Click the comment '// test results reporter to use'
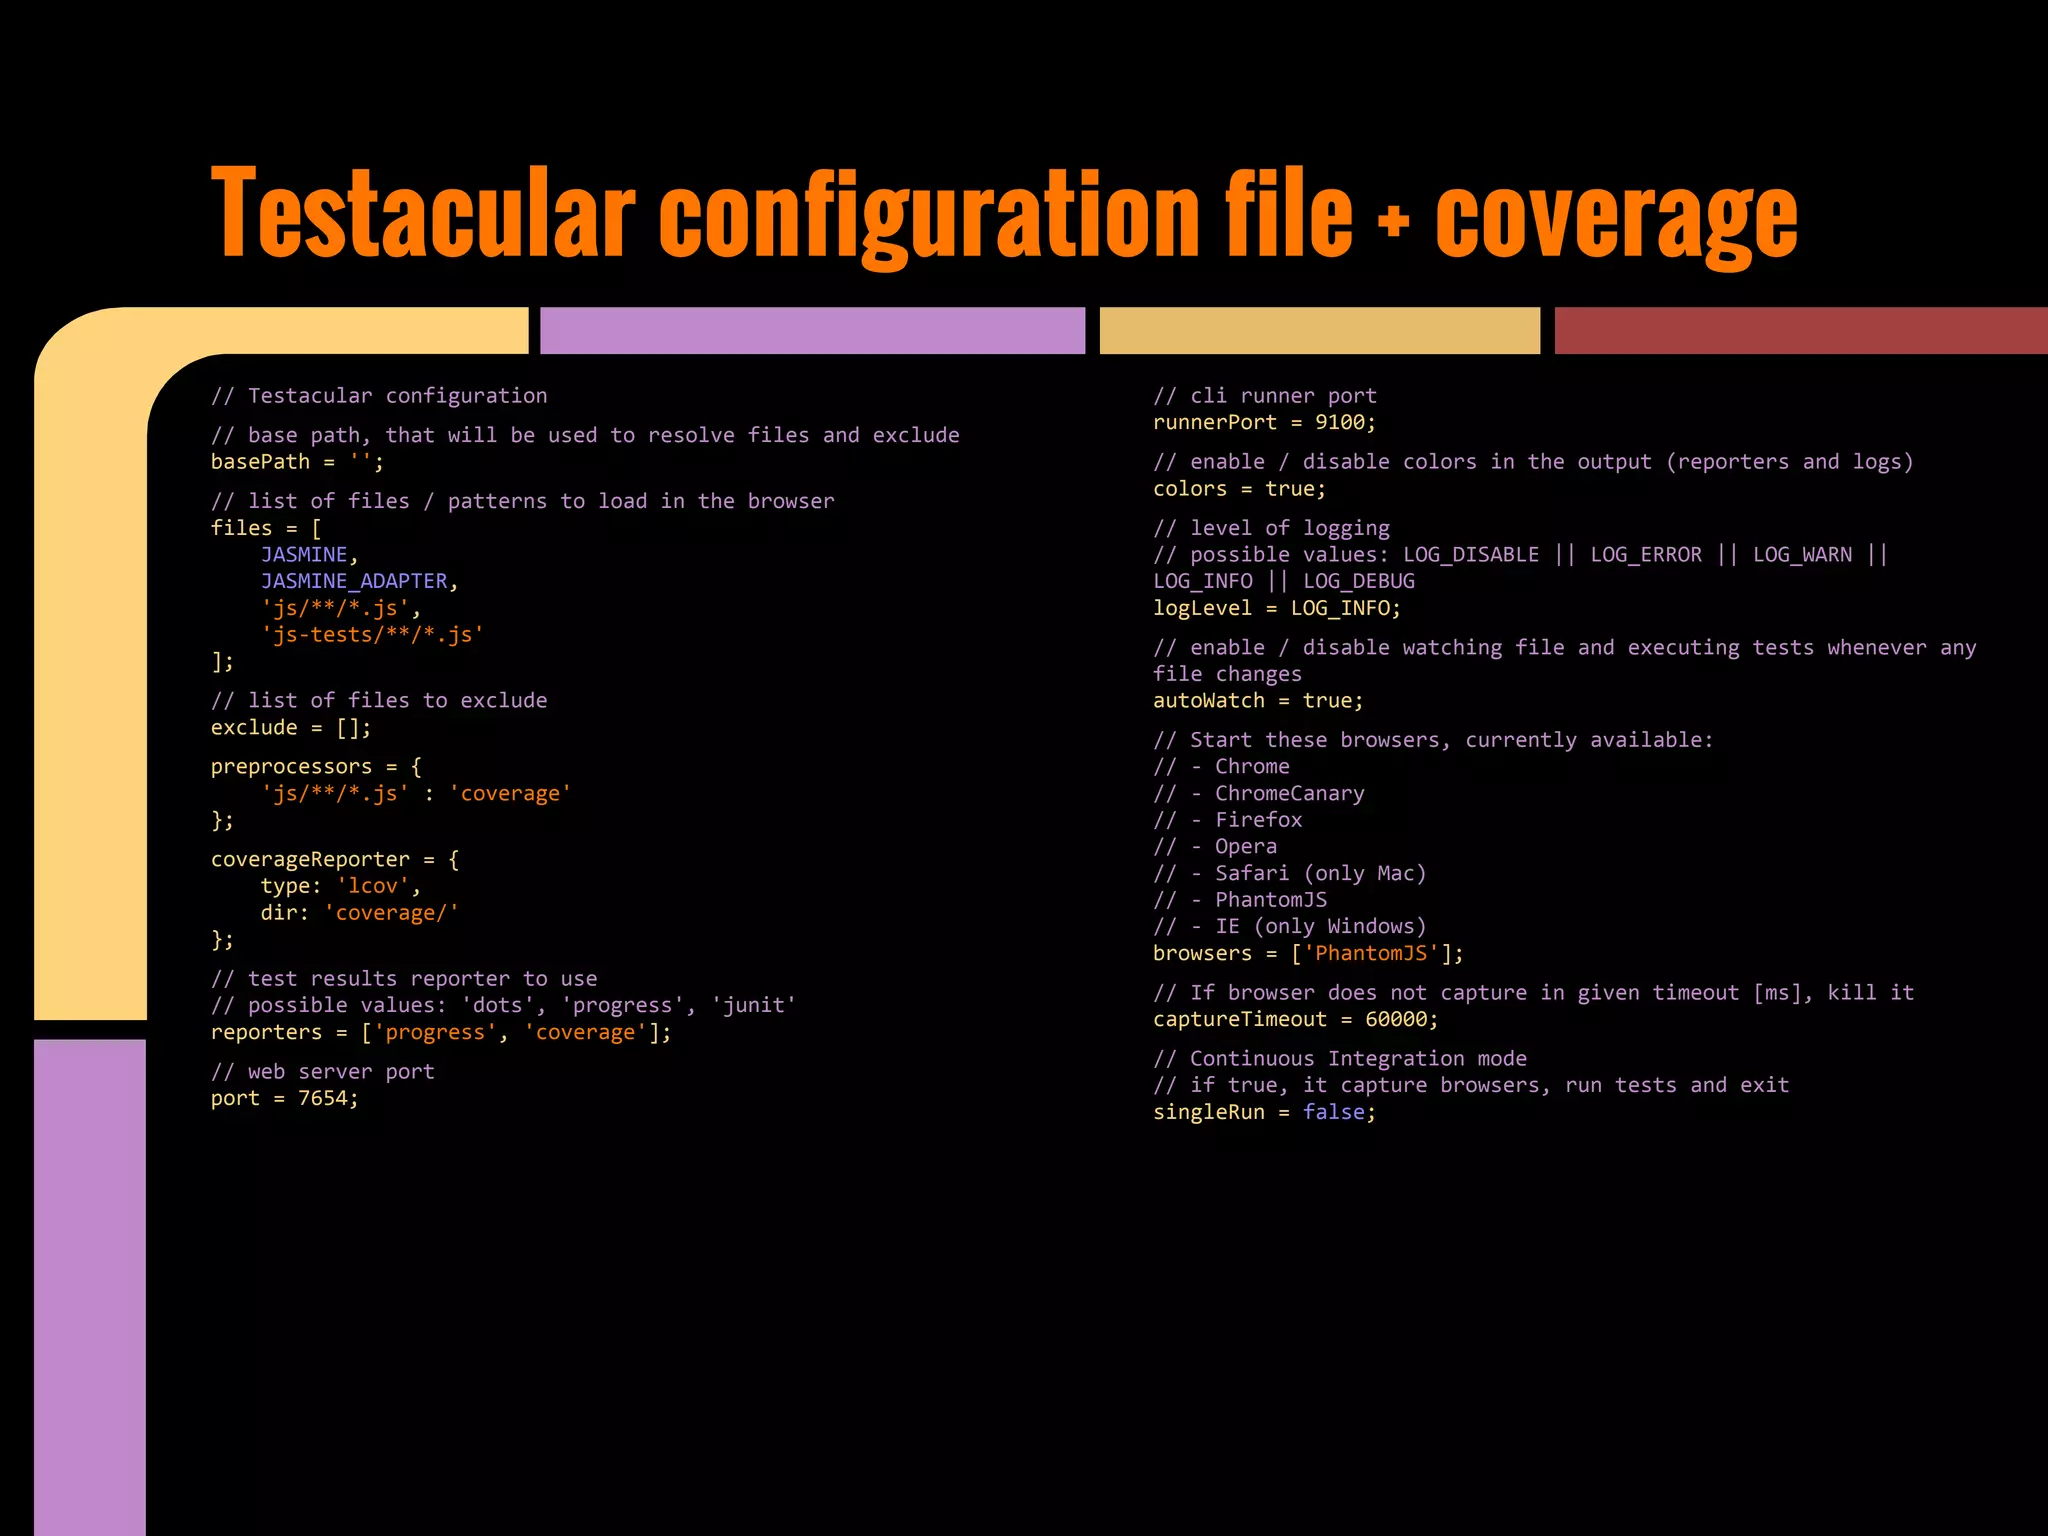The image size is (2048, 1536). click(x=404, y=979)
